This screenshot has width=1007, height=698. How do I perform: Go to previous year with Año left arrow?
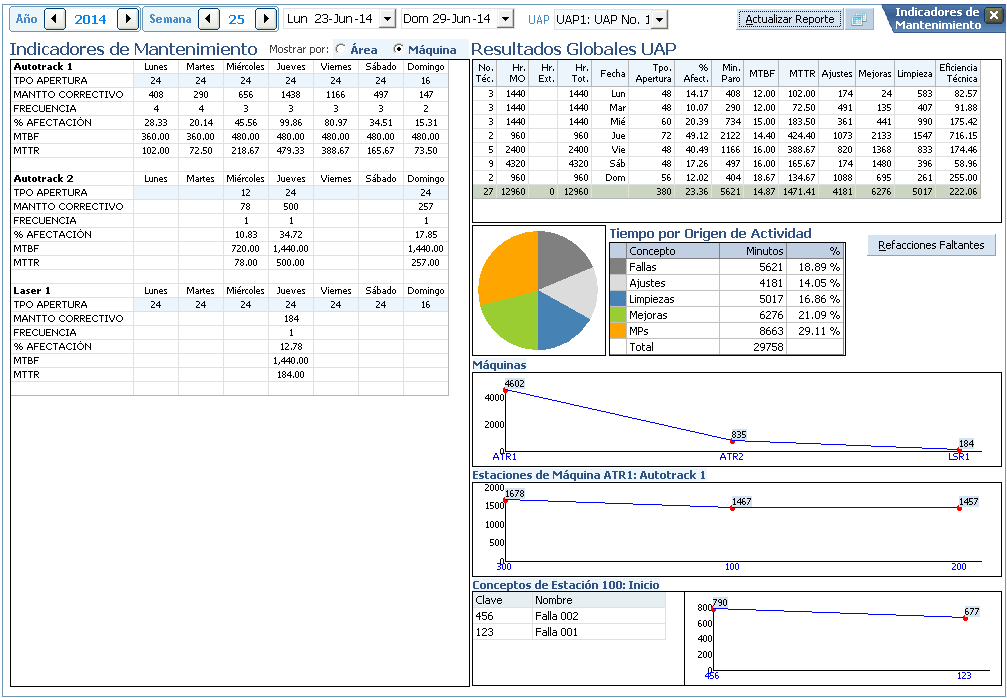click(56, 19)
